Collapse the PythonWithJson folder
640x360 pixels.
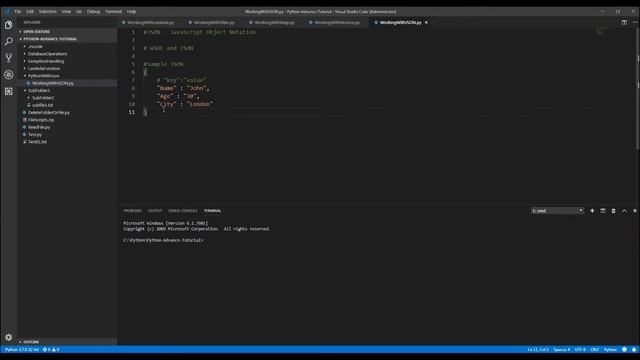(x=44, y=76)
